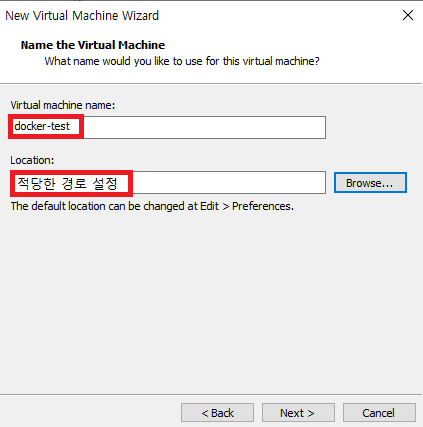Image resolution: width=423 pixels, height=427 pixels.
Task: Go to the next wizard step
Action: point(298,413)
